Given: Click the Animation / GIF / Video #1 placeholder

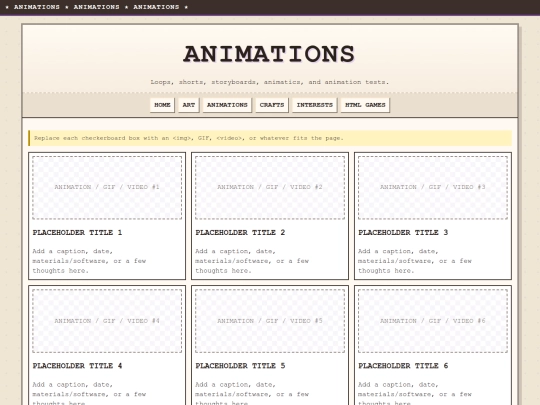Looking at the screenshot, I should (x=107, y=187).
